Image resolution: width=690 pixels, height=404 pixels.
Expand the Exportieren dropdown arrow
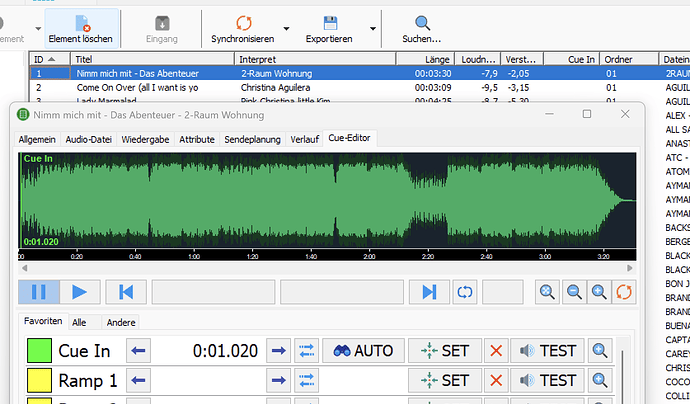[x=373, y=29]
